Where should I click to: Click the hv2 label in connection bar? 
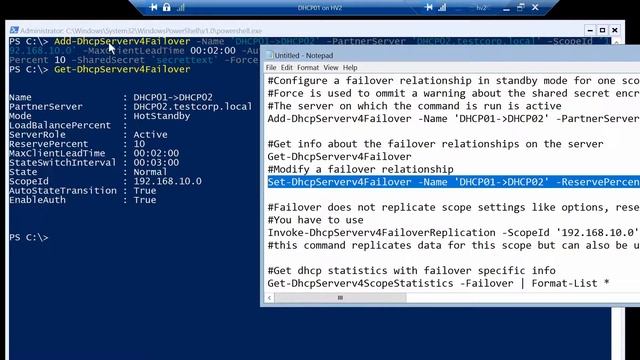click(481, 8)
